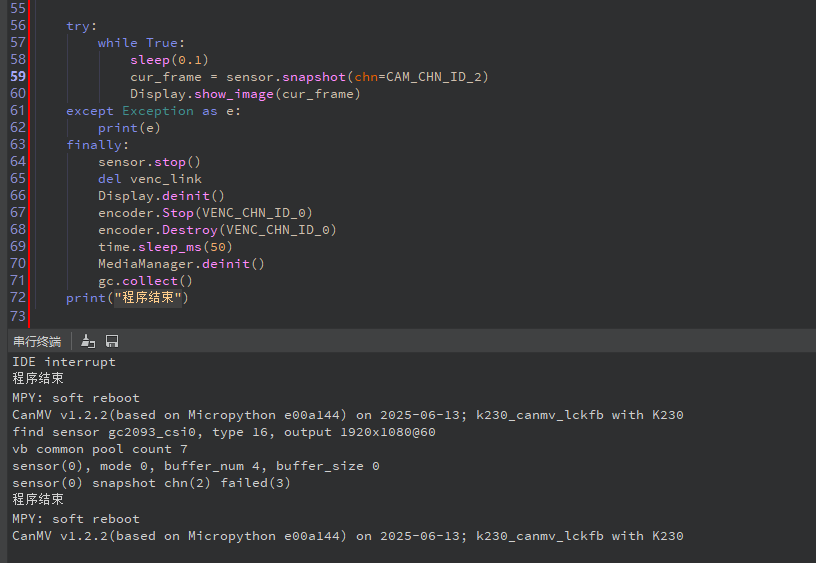Click the Display.show_image(cur_frame) statement
This screenshot has height=563, width=816.
point(244,93)
